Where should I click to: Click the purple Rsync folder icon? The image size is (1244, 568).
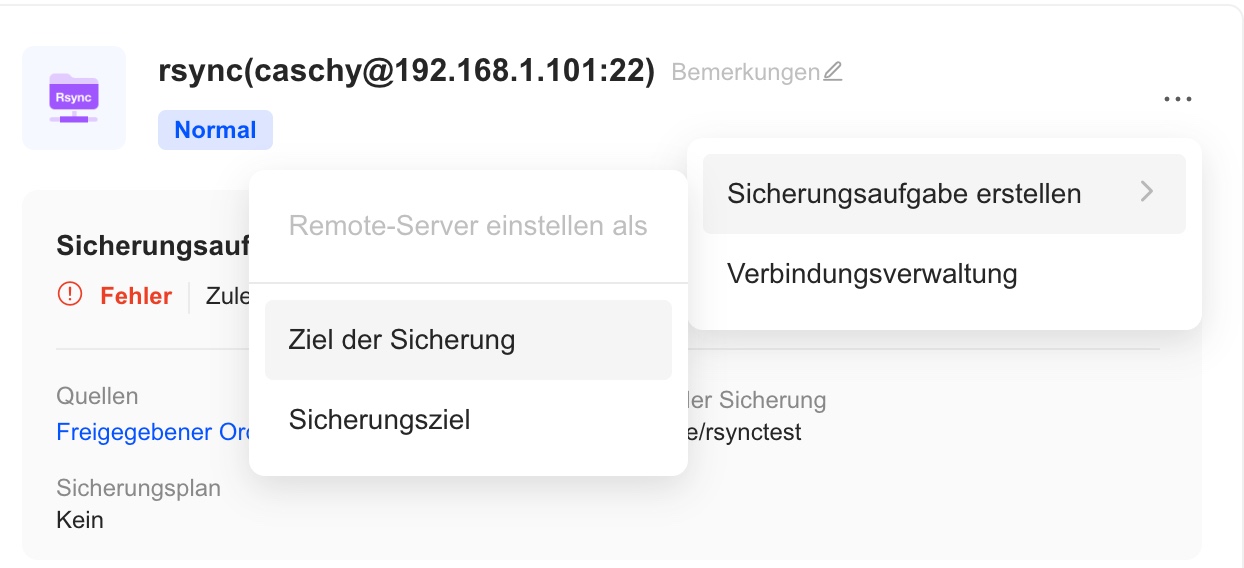click(74, 98)
